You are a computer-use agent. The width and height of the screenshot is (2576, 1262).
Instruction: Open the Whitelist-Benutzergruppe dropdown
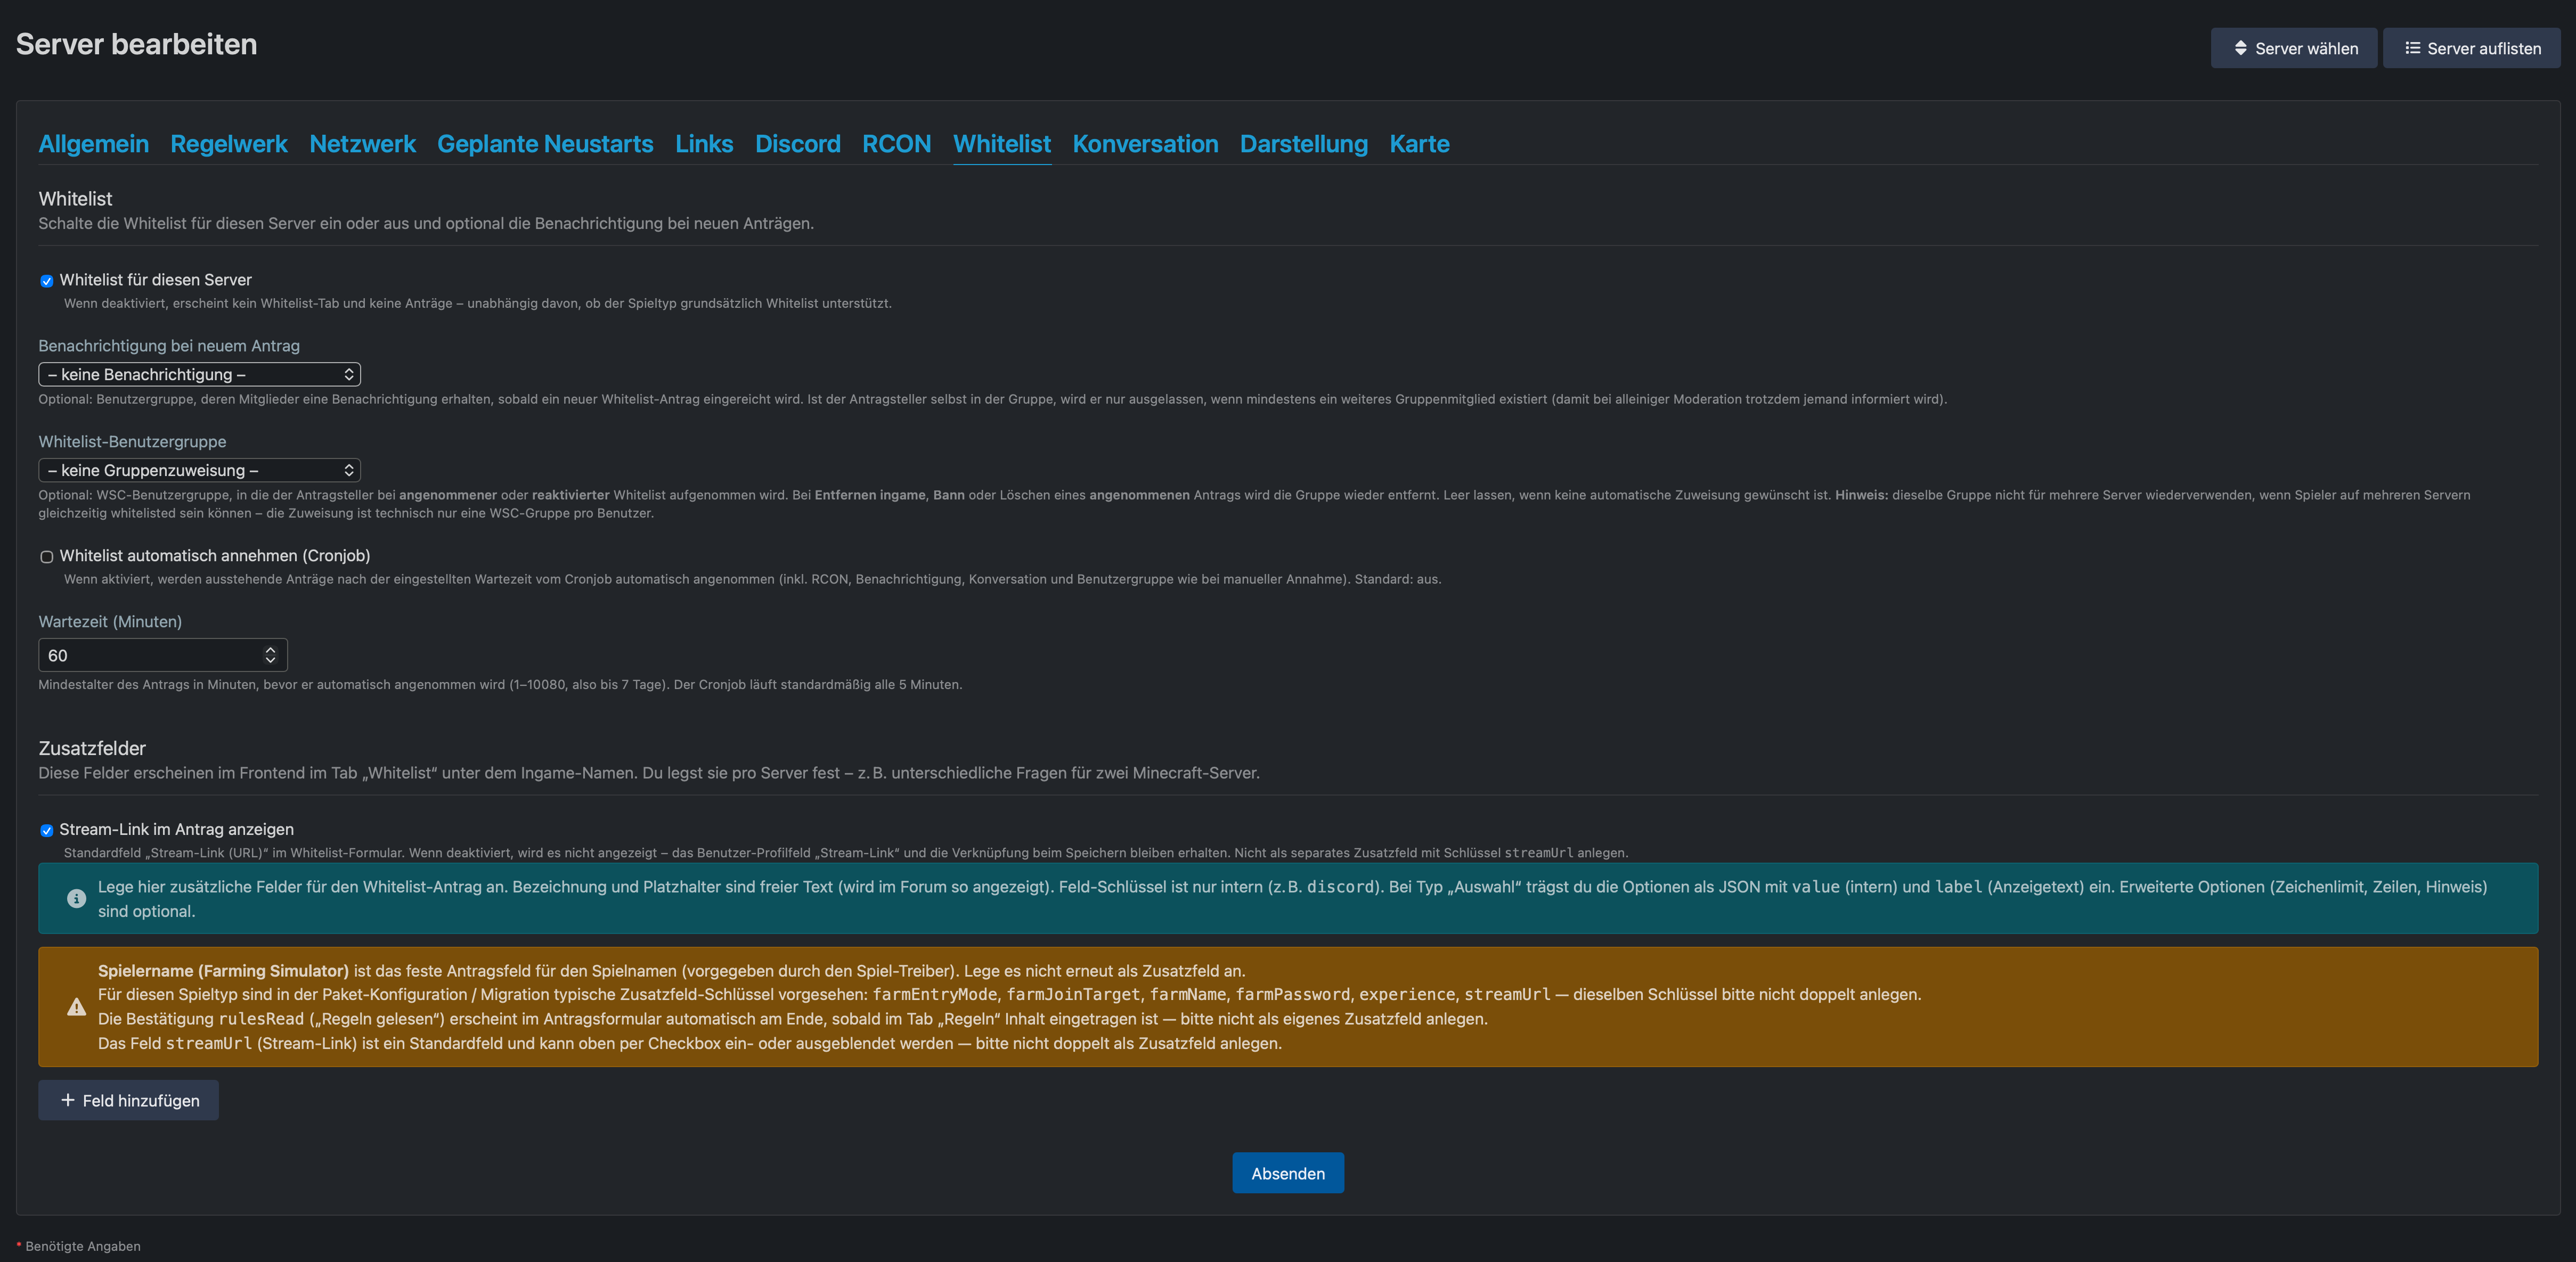pyautogui.click(x=199, y=470)
